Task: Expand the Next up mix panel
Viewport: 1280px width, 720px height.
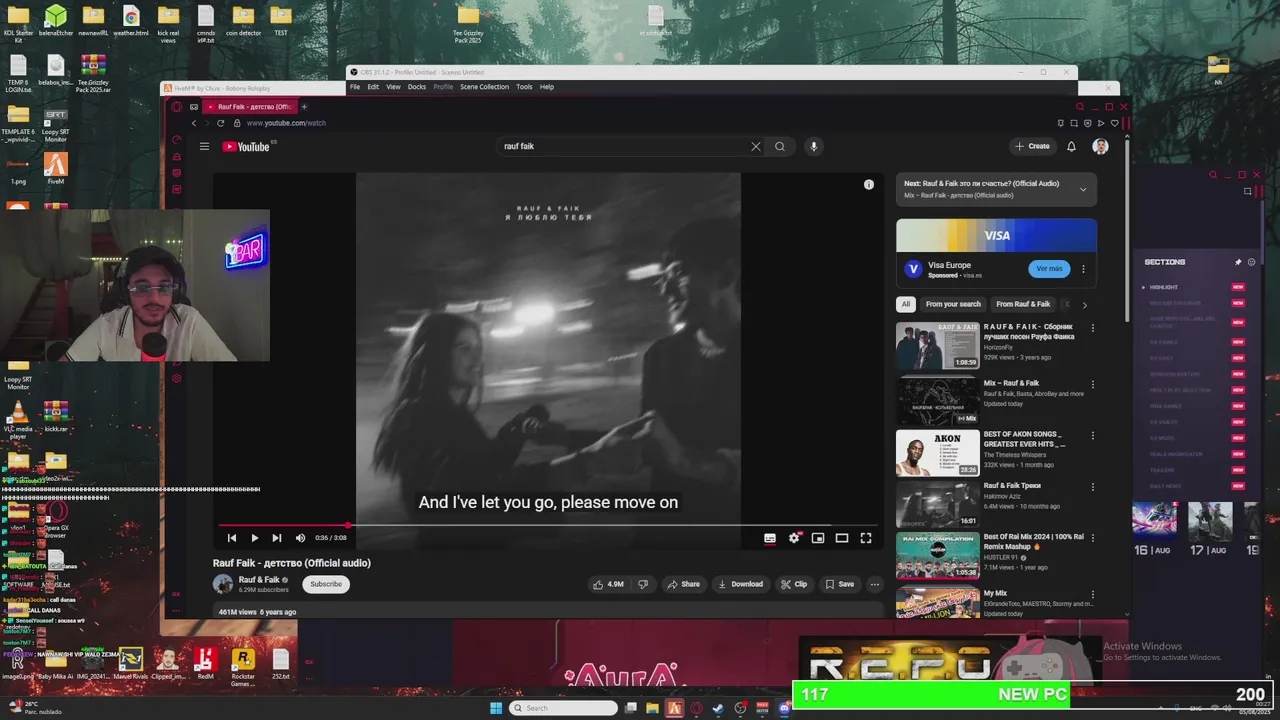Action: (1083, 189)
